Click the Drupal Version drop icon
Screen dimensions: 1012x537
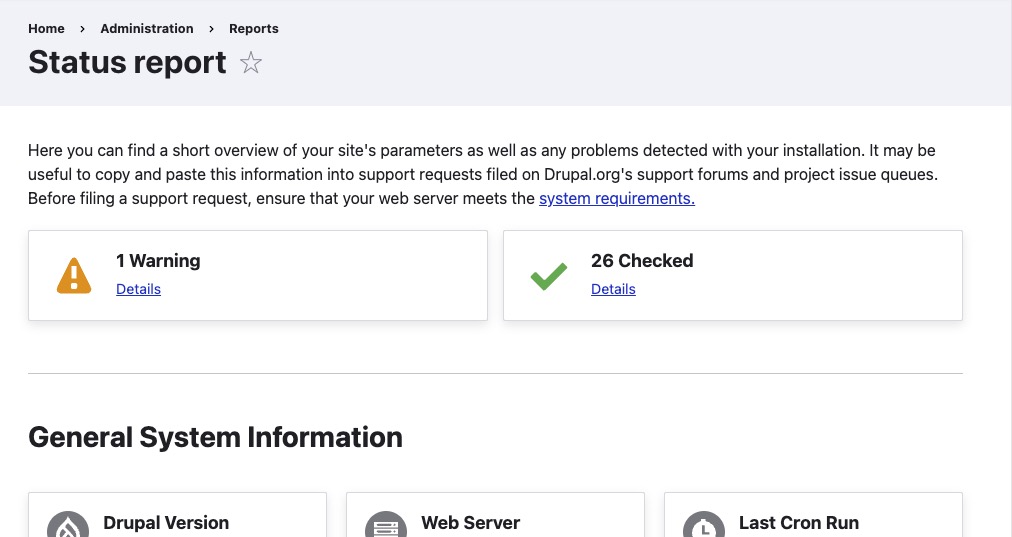[x=68, y=524]
